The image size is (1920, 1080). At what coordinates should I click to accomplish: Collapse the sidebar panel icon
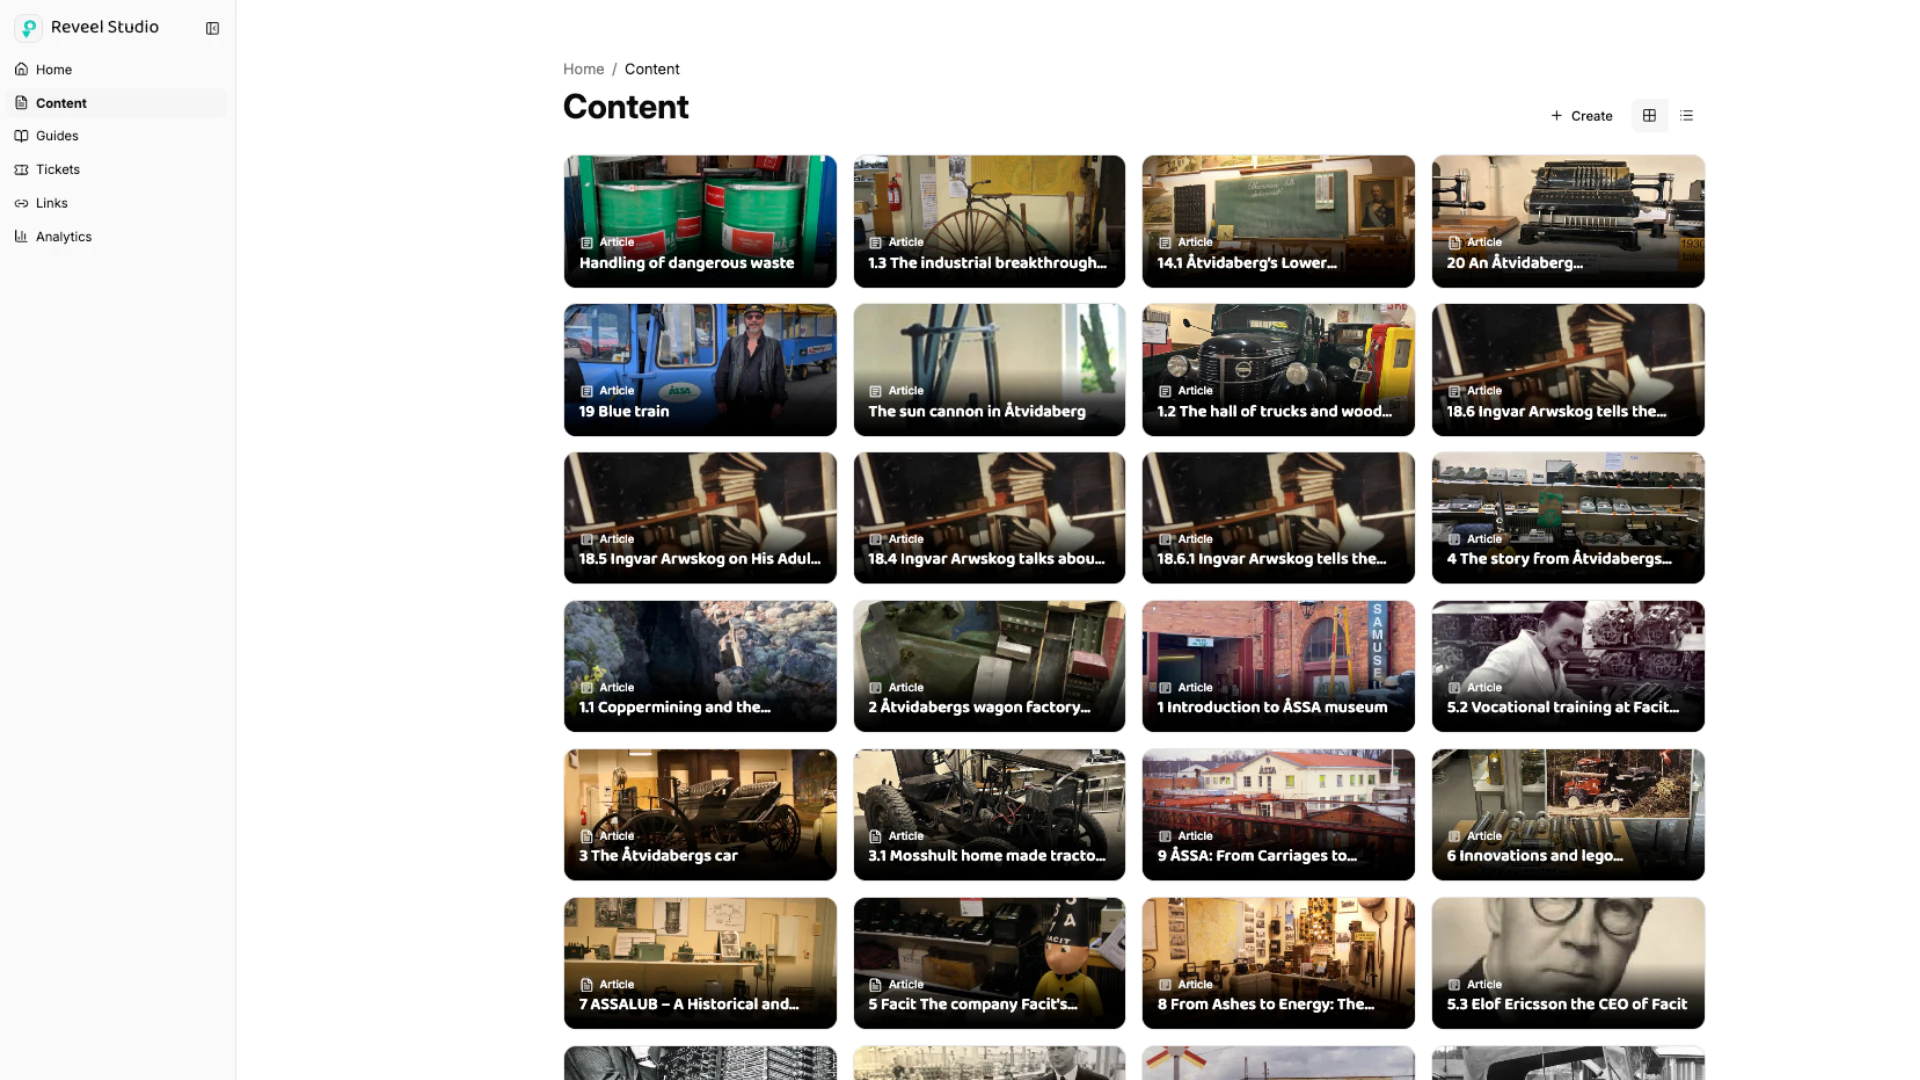tap(212, 28)
